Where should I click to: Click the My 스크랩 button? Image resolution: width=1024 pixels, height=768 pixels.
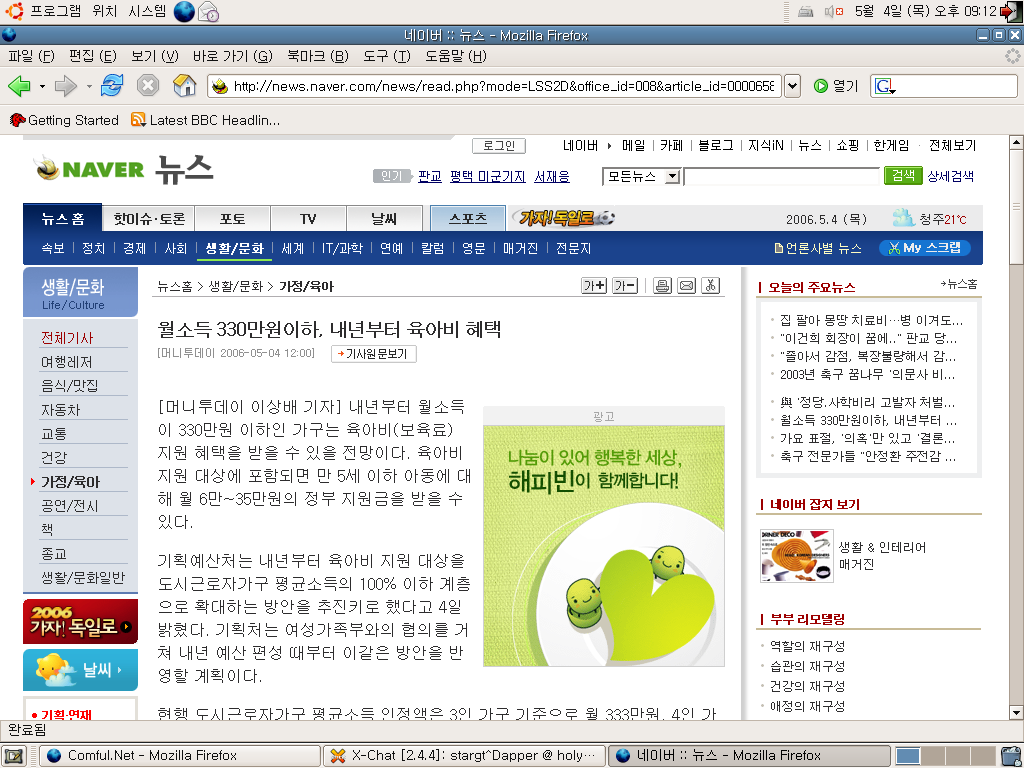click(925, 248)
